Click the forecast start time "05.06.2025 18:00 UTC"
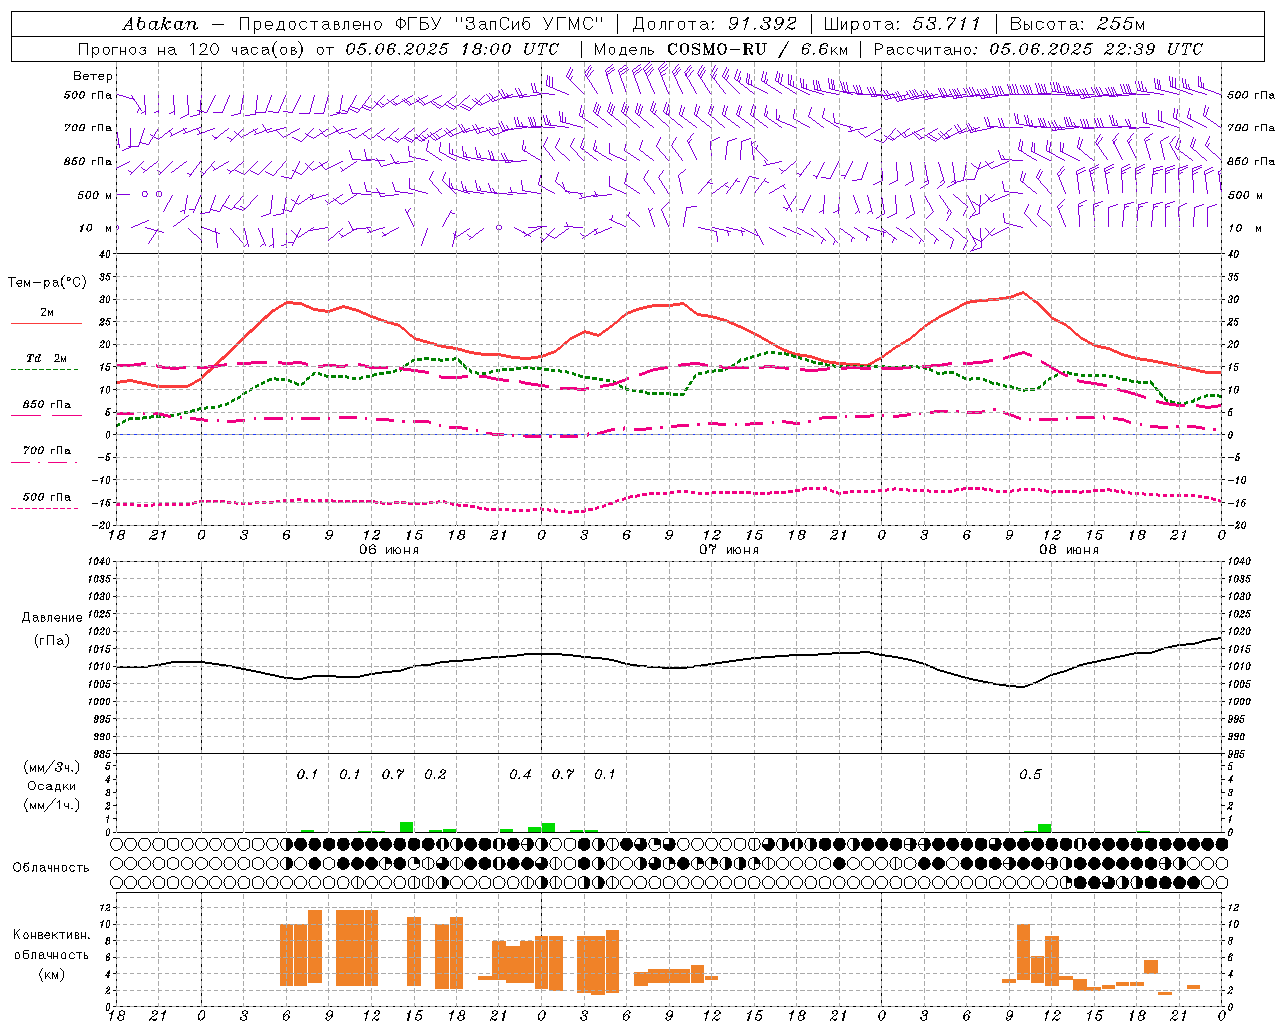Image resolution: width=1280 pixels, height=1024 pixels. click(x=452, y=49)
